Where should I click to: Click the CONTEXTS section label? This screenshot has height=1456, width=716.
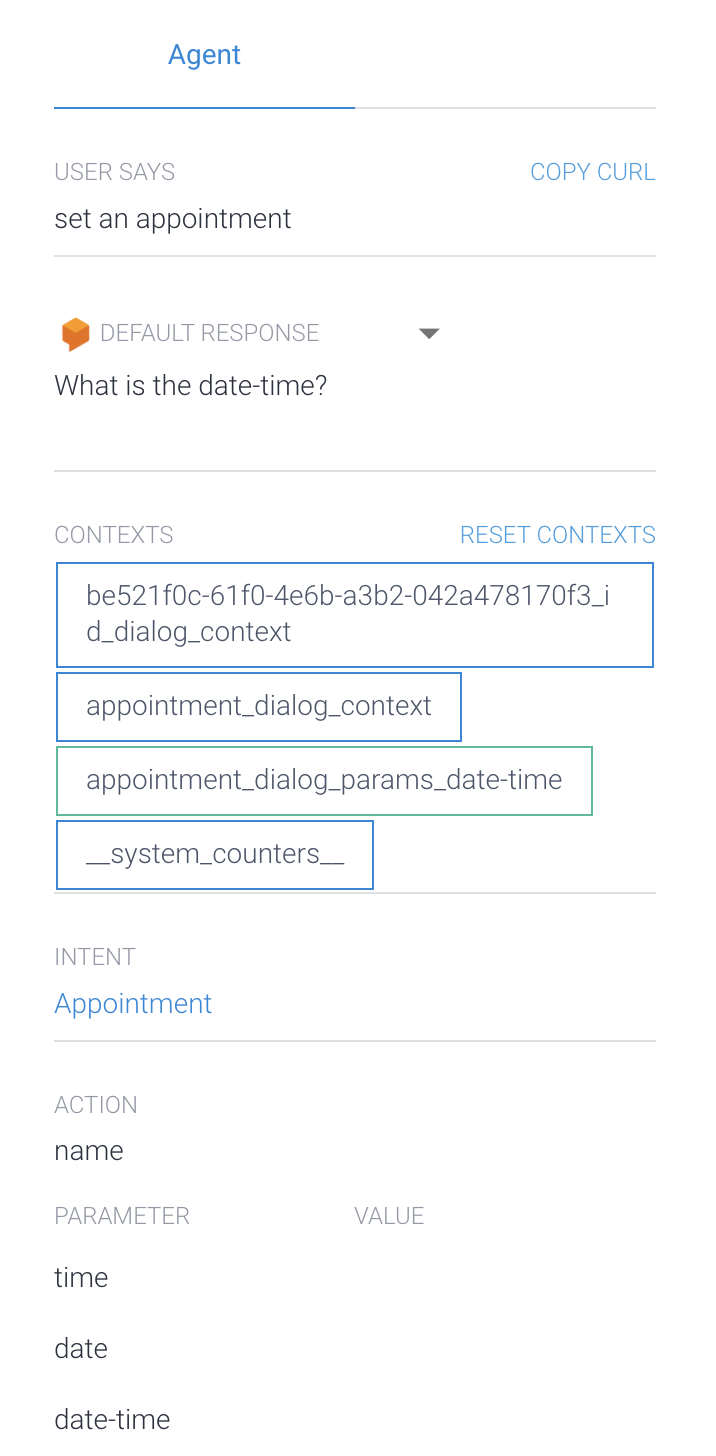click(113, 534)
